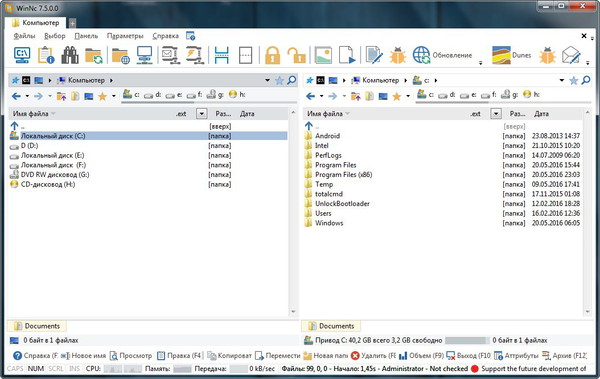Click the binoculars search icon
Screen dimensions: 600x379
70,55
